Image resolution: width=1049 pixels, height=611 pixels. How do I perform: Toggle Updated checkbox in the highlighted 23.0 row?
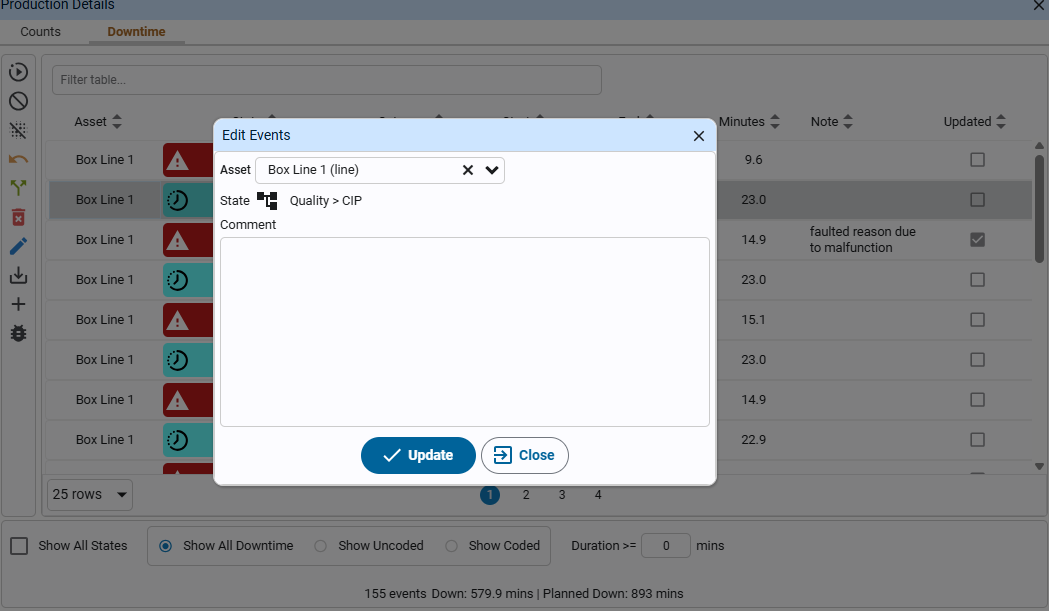977,199
